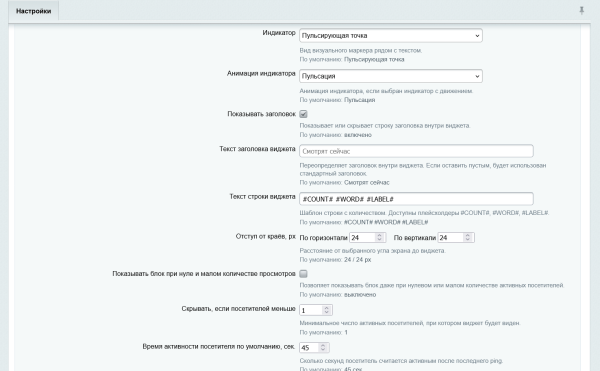Viewport: 600px width, 371px height.
Task: Click the Индикатор label text
Action: (x=279, y=33)
